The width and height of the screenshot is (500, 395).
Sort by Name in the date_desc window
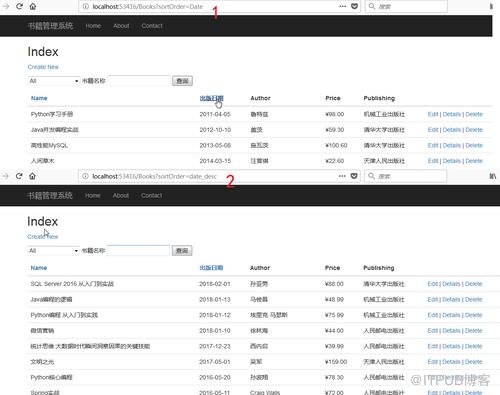39,268
